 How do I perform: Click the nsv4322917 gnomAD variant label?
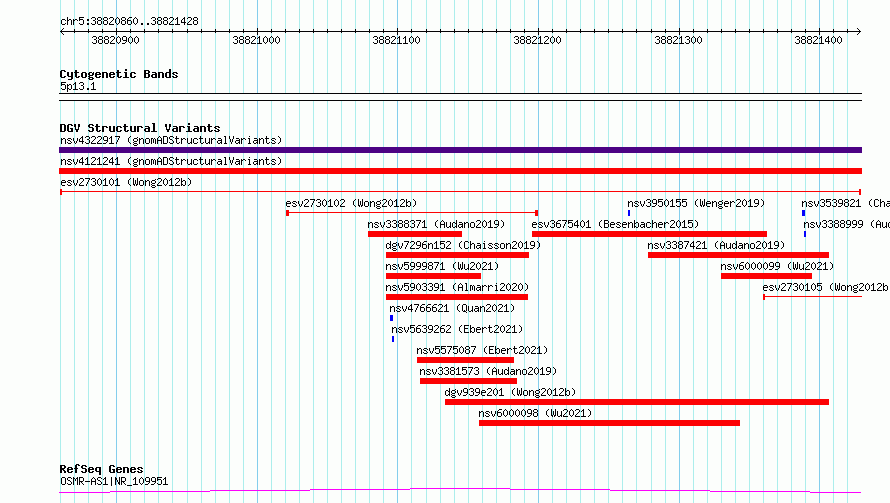click(171, 140)
